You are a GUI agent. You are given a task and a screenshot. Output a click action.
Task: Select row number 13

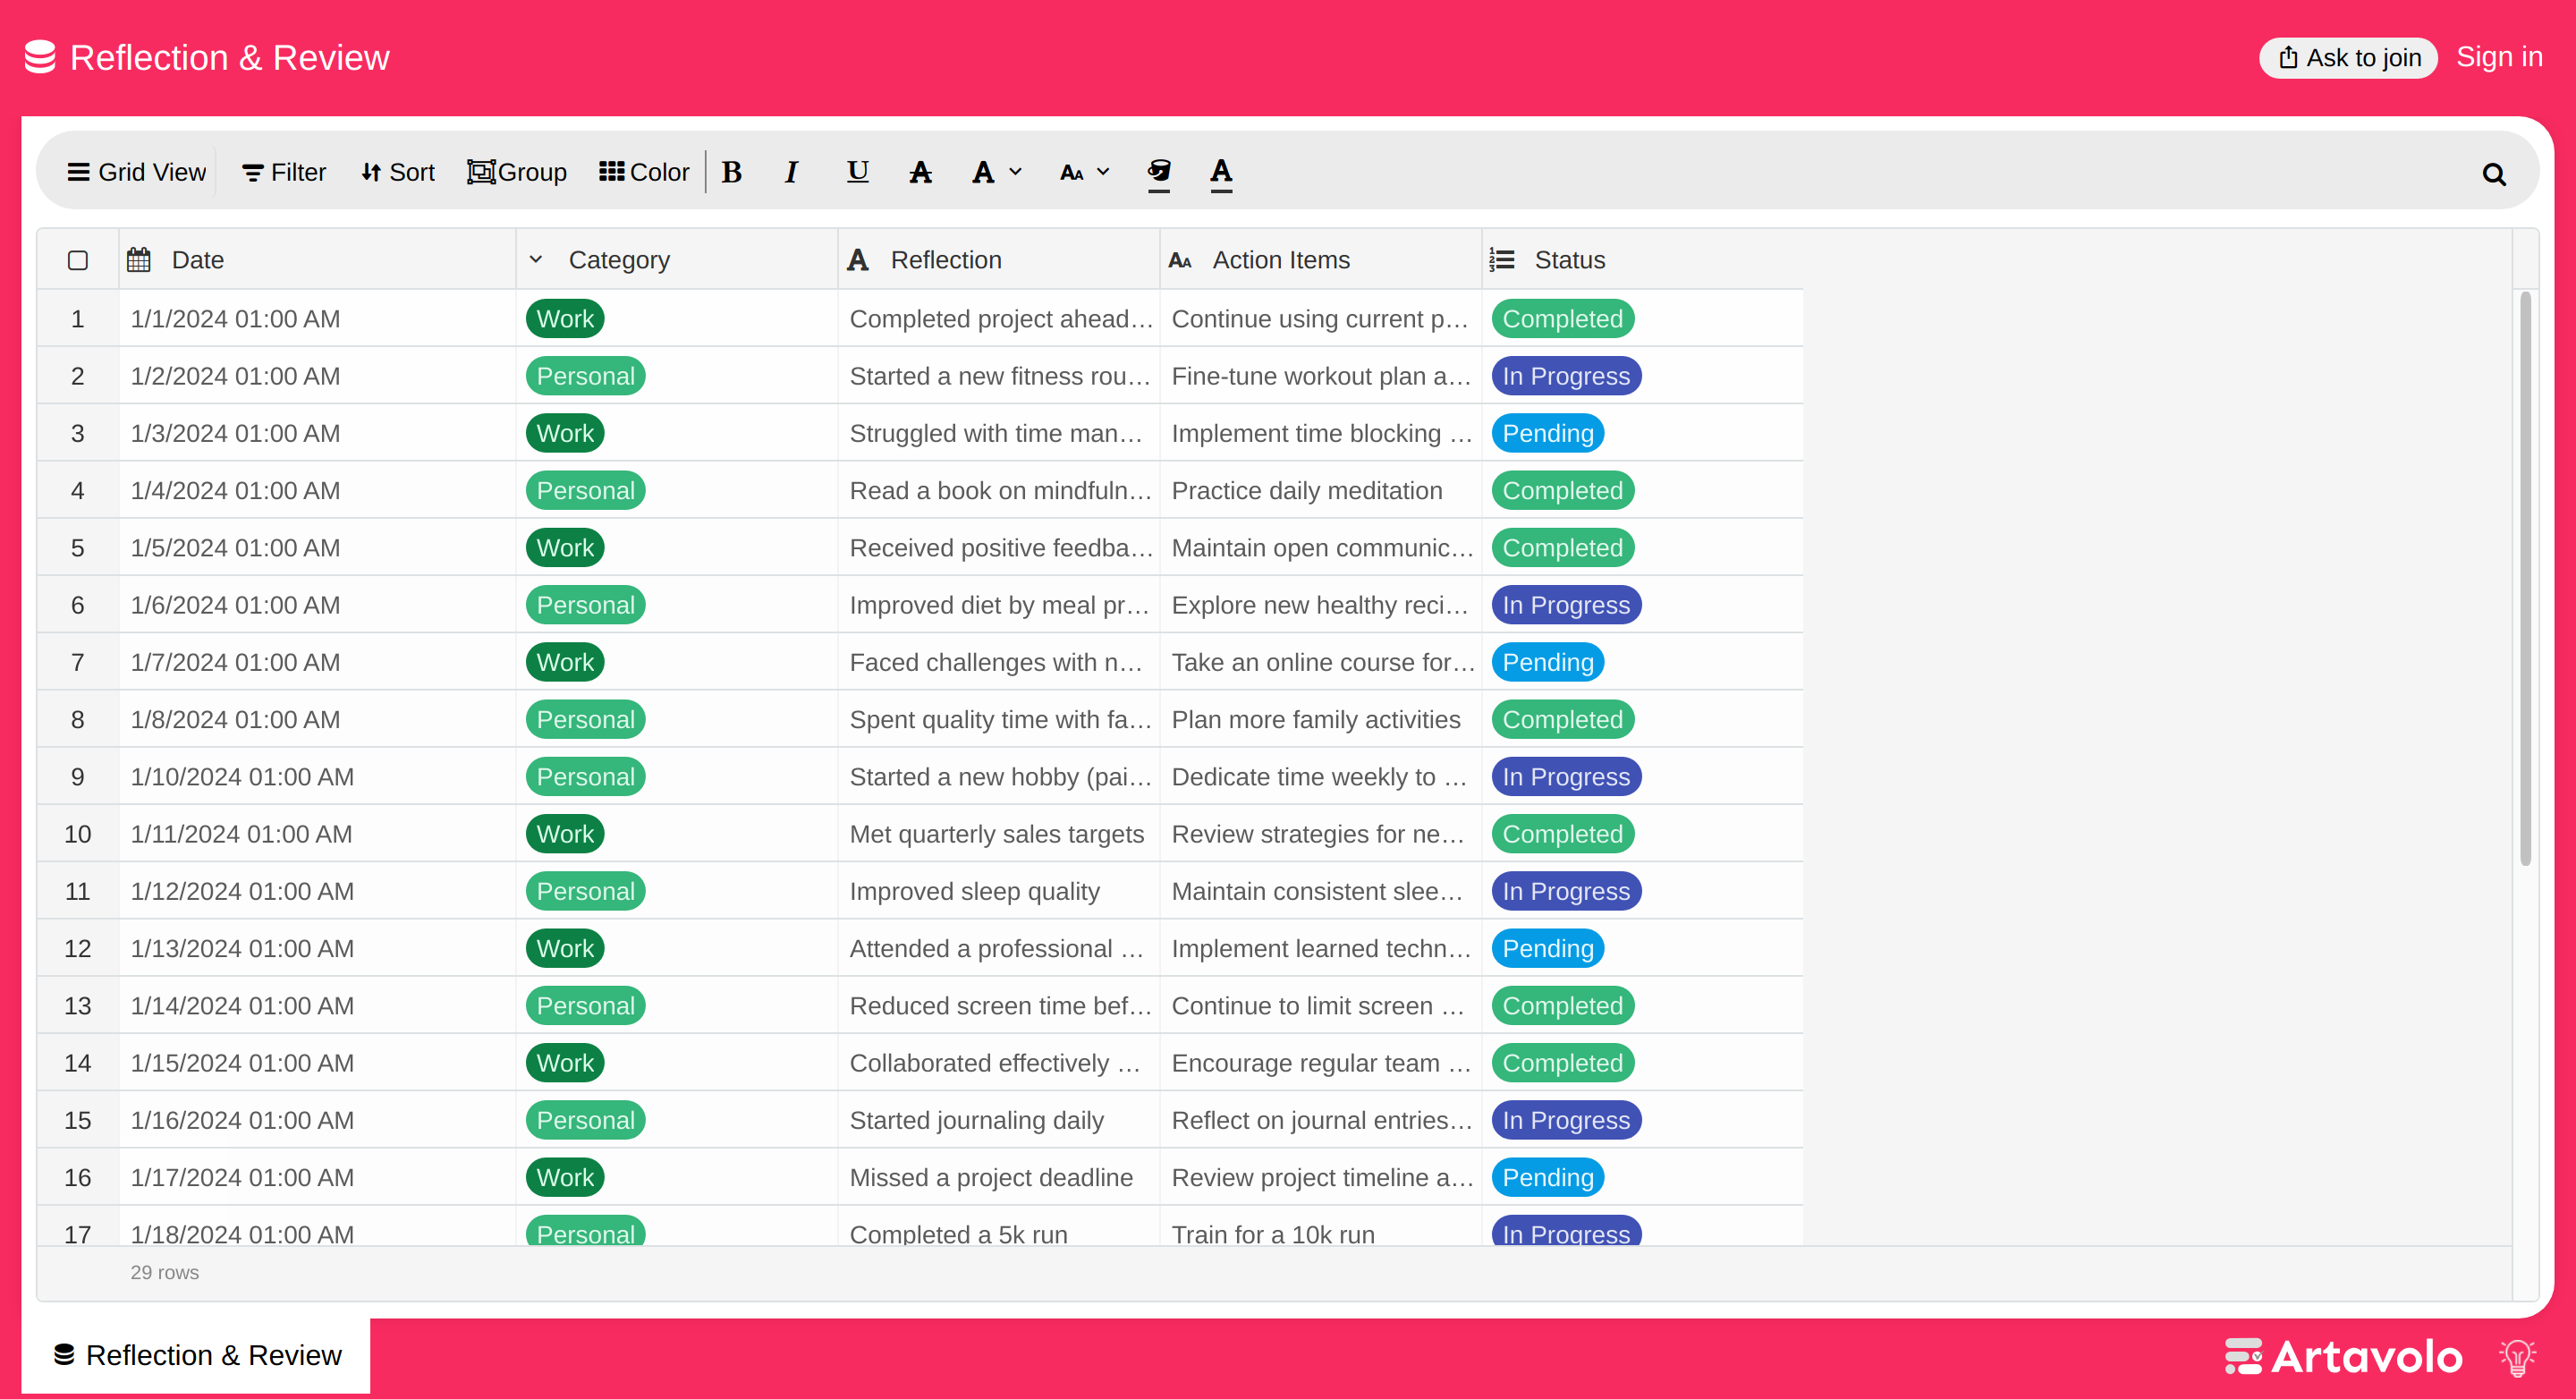tap(78, 1005)
